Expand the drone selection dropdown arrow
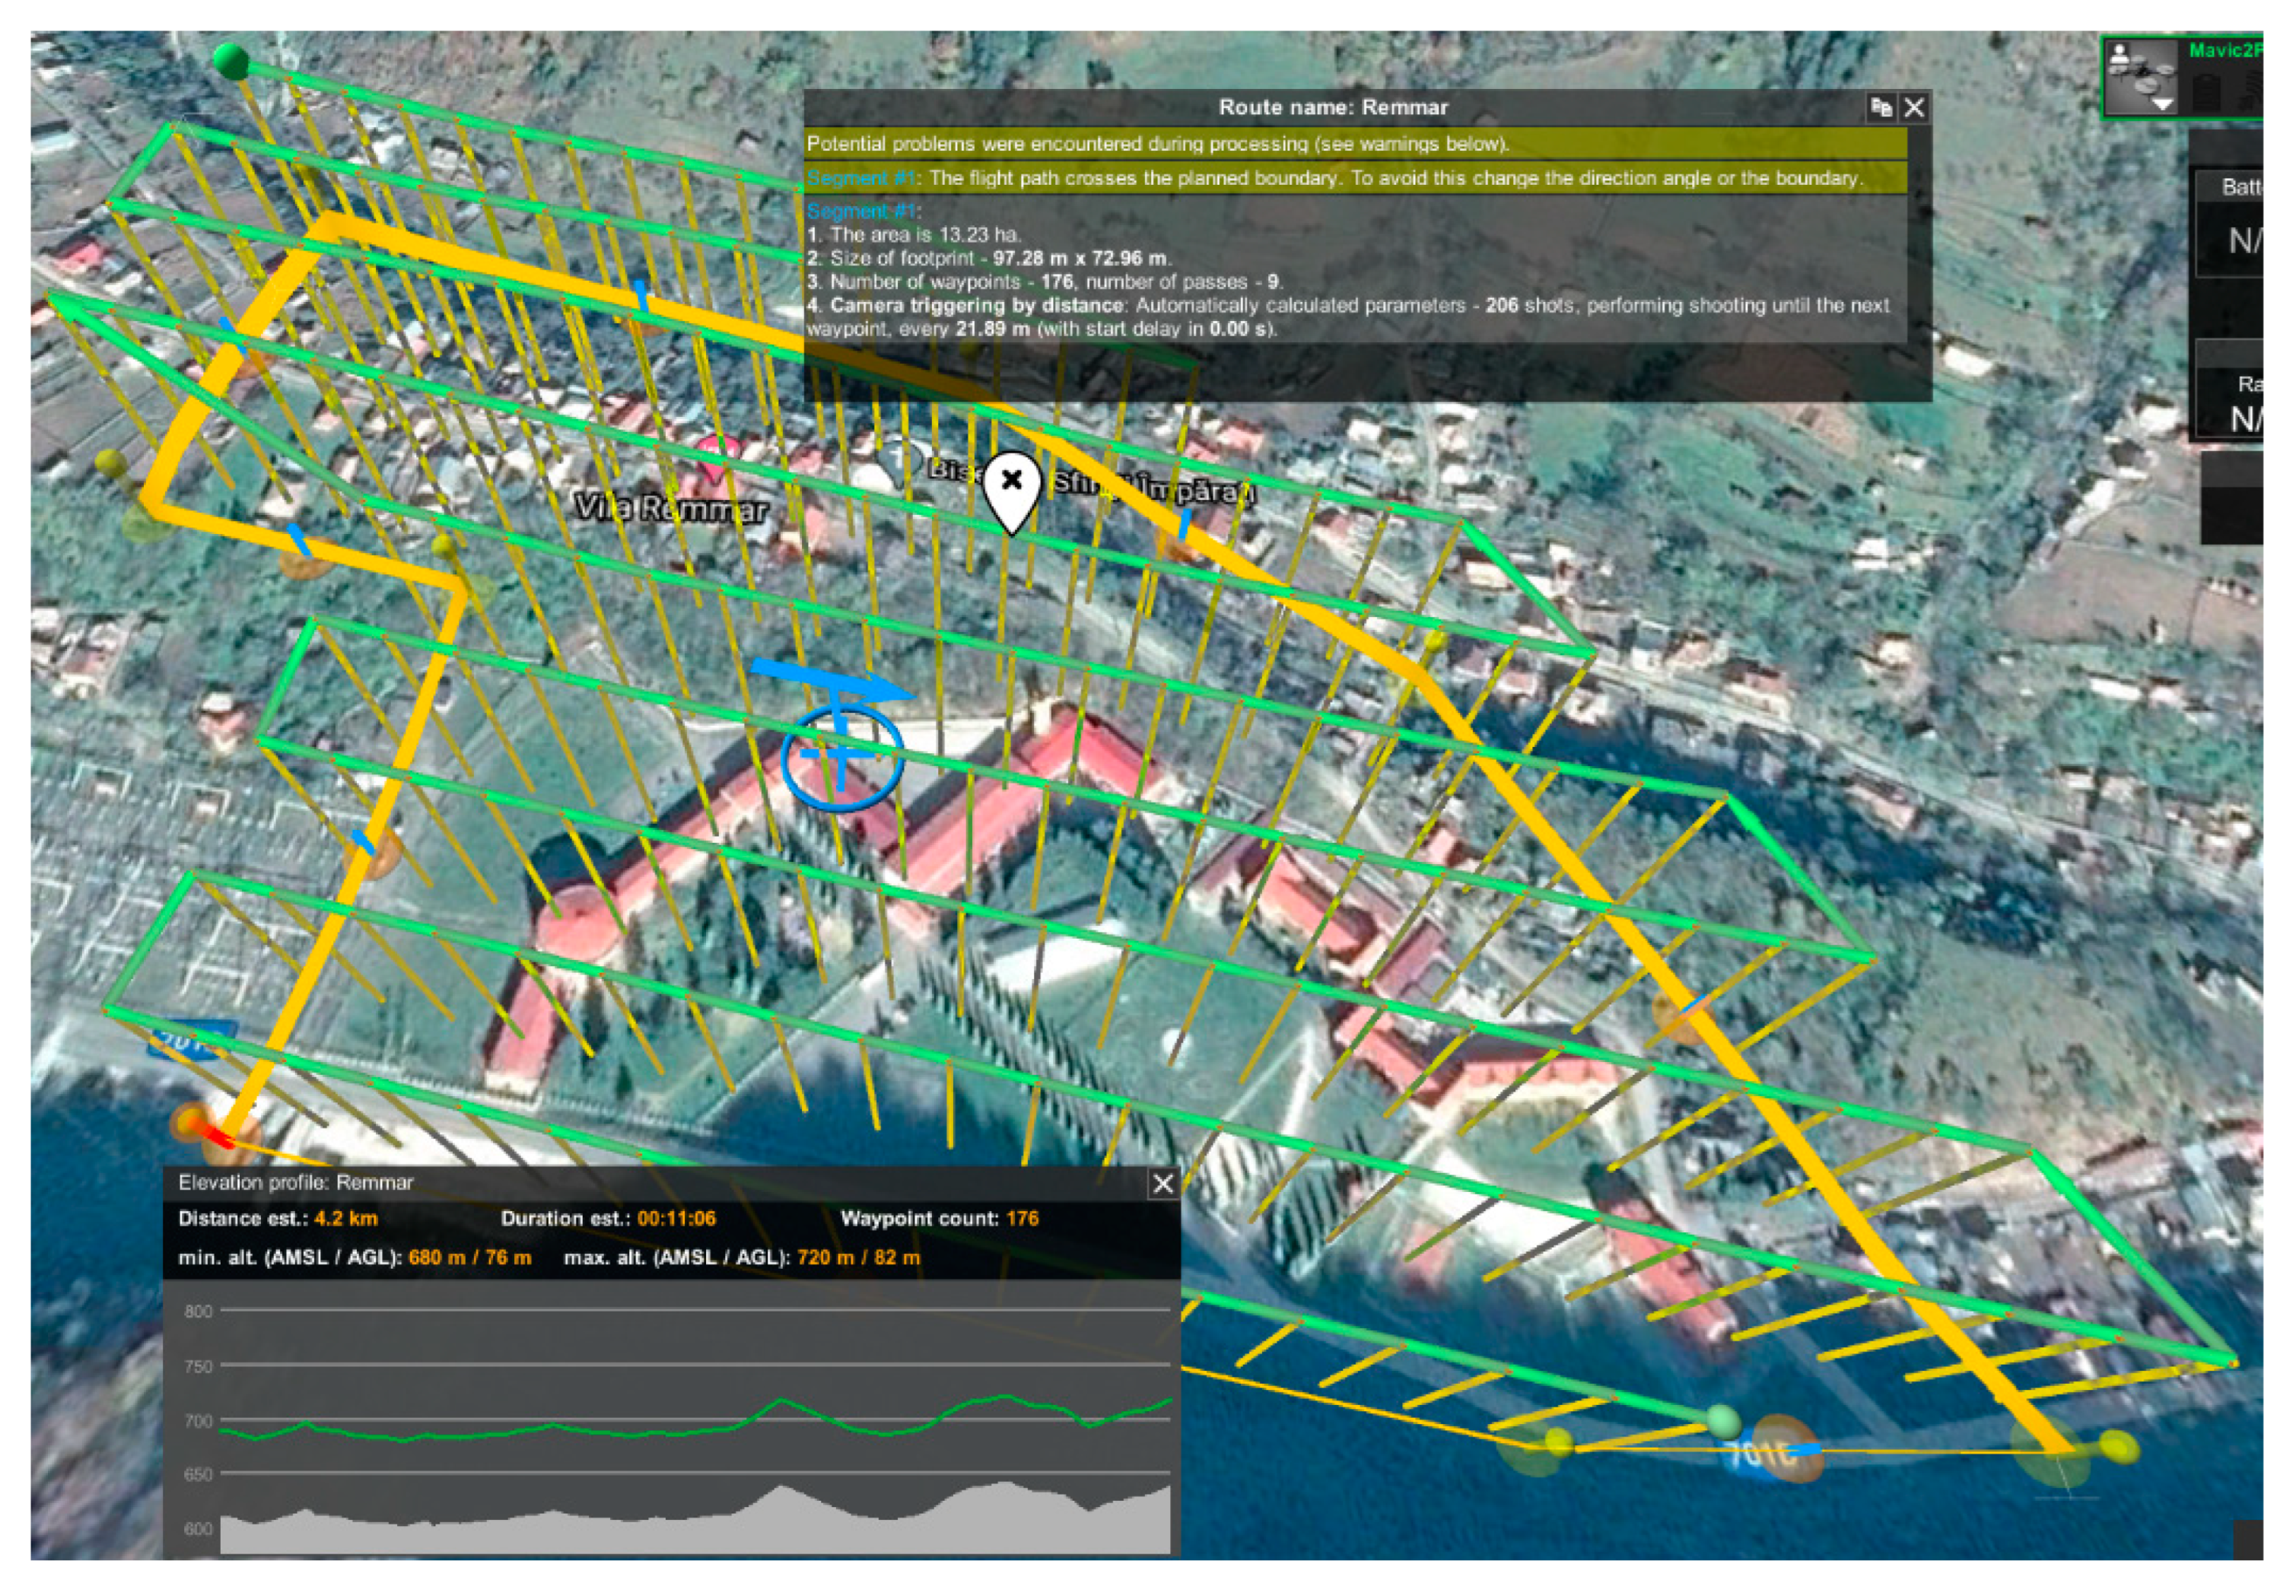This screenshot has width=2296, height=1596. click(x=2163, y=104)
